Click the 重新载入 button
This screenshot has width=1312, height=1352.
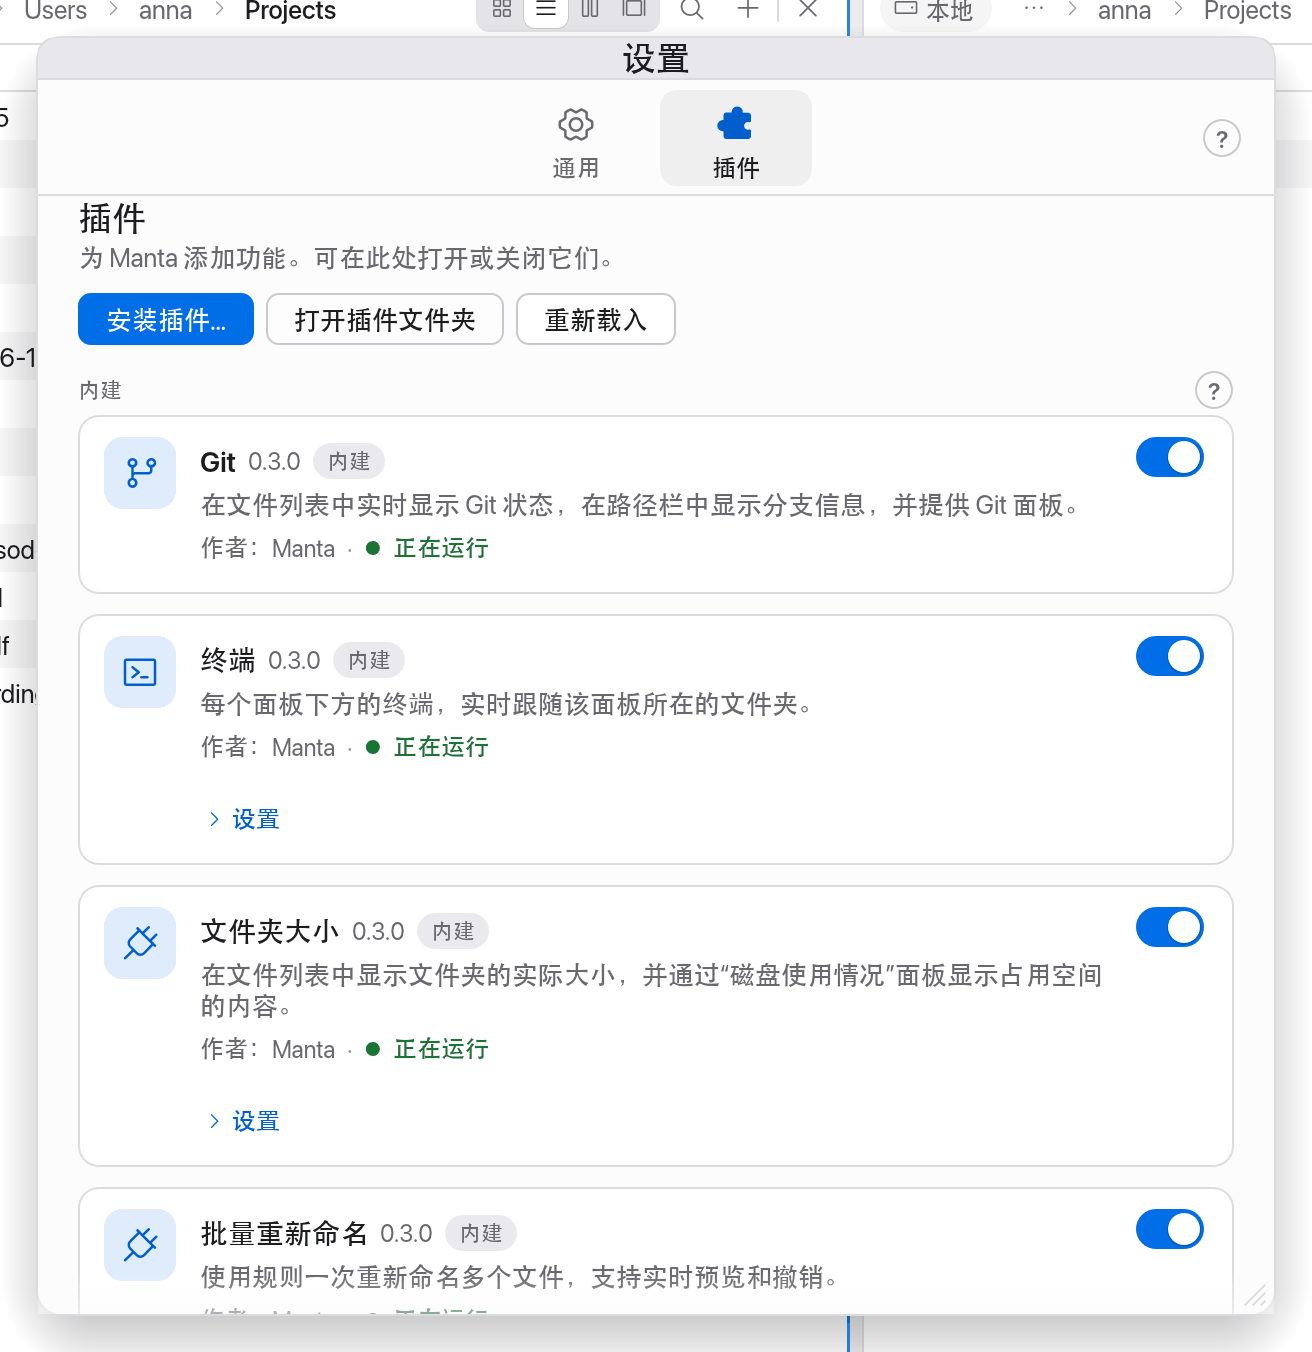coord(596,319)
